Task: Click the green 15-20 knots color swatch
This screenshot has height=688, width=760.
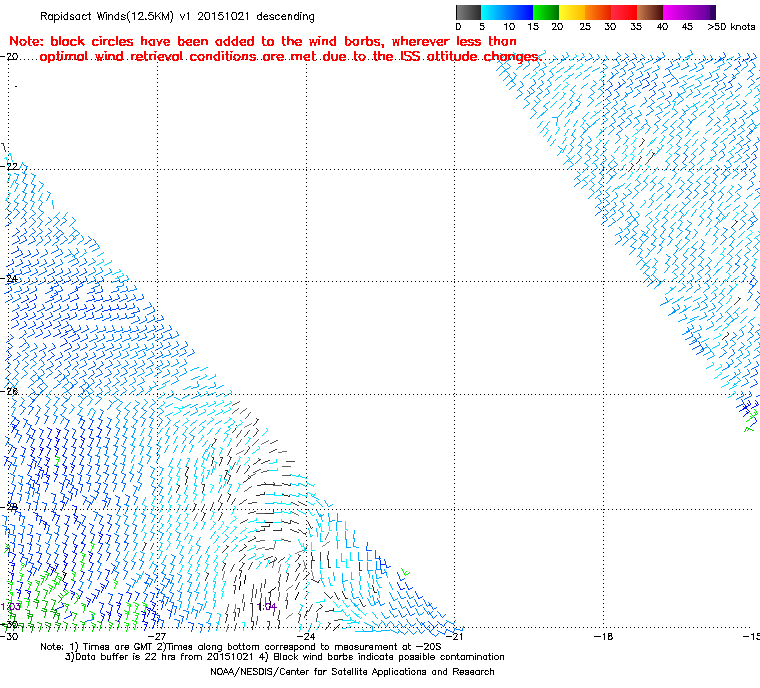Action: [x=546, y=12]
